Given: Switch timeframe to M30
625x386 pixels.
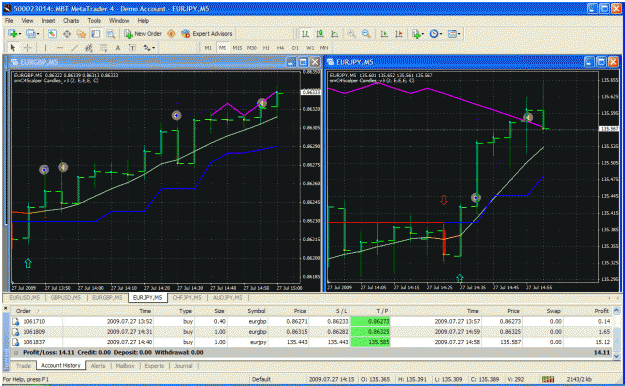Looking at the screenshot, I should (x=252, y=48).
